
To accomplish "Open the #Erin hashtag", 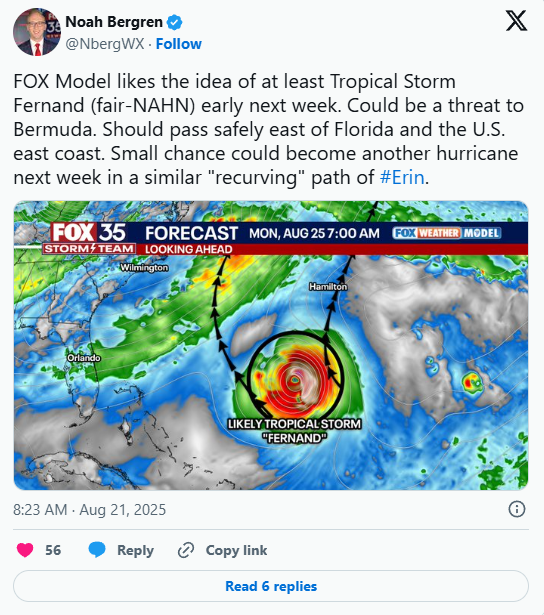I will click(402, 177).
